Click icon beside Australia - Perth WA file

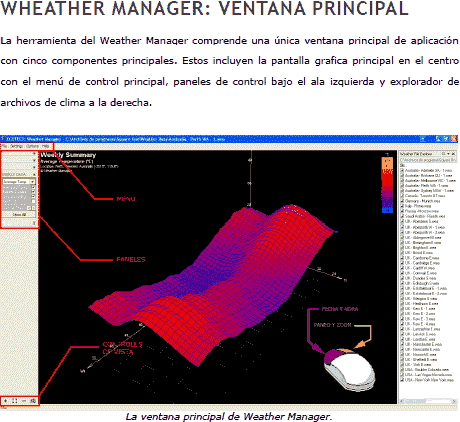click(x=402, y=186)
